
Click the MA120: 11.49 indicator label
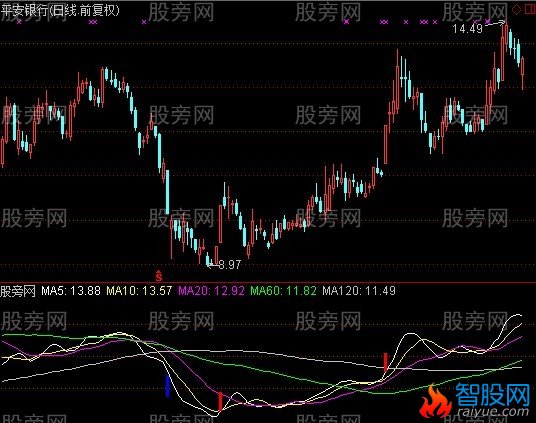pyautogui.click(x=359, y=291)
